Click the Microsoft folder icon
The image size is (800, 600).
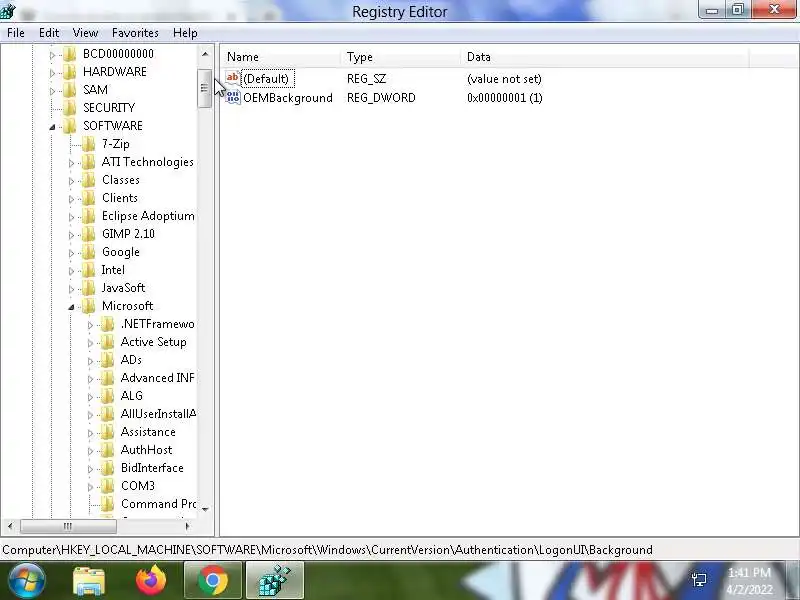point(88,306)
